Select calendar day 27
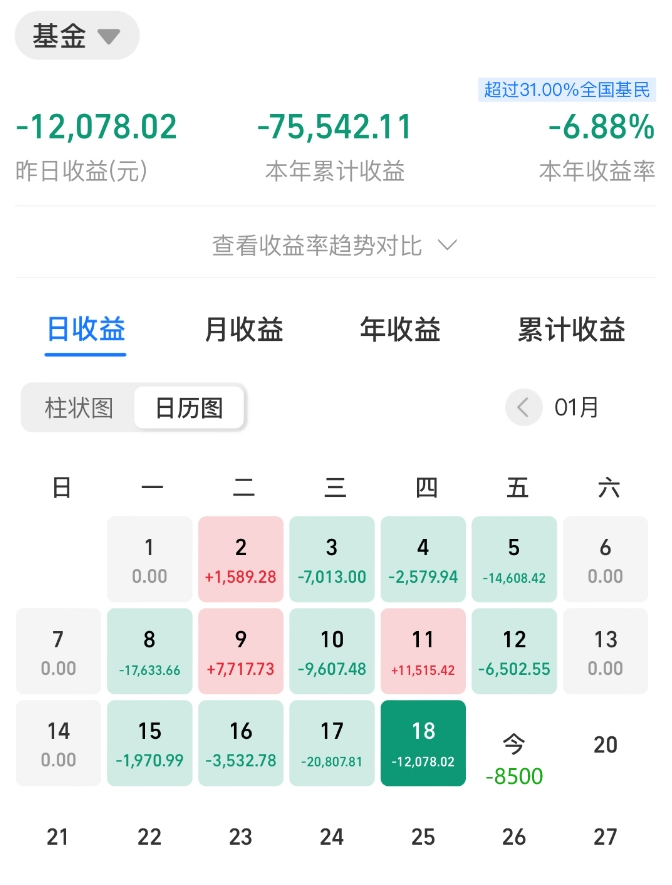The height and width of the screenshot is (885, 672). click(x=605, y=836)
